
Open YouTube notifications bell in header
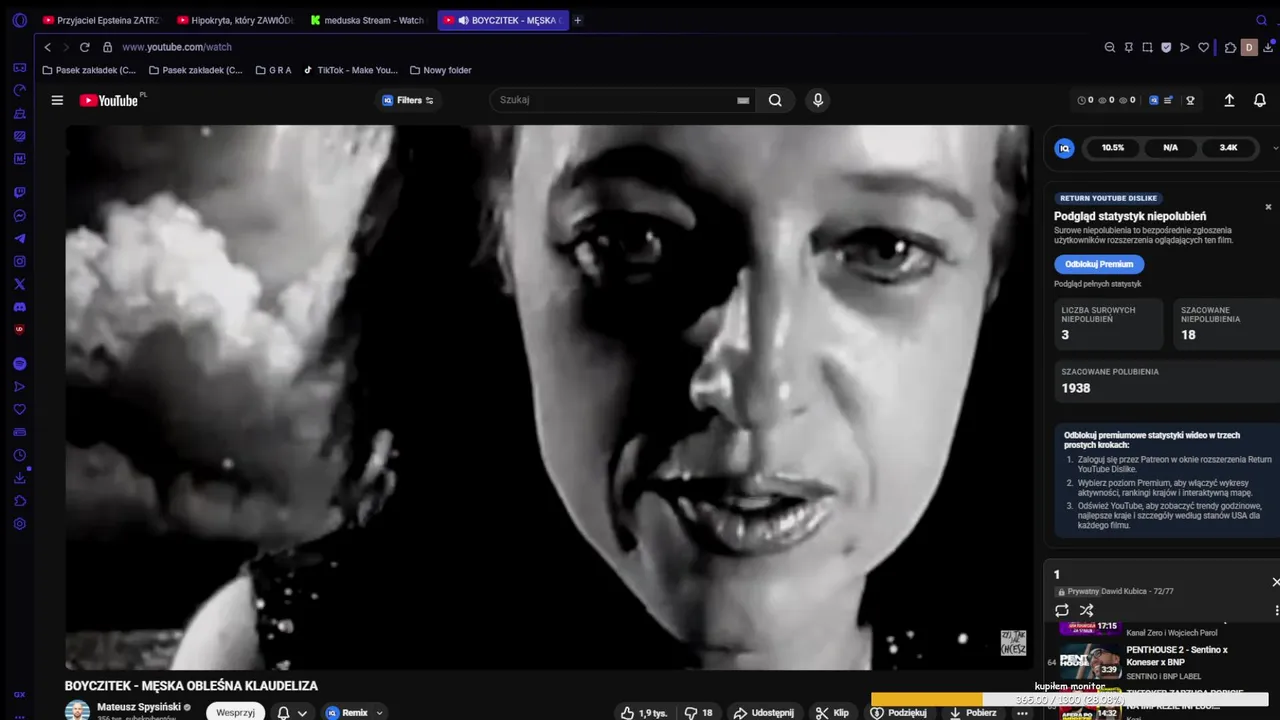coord(1260,100)
